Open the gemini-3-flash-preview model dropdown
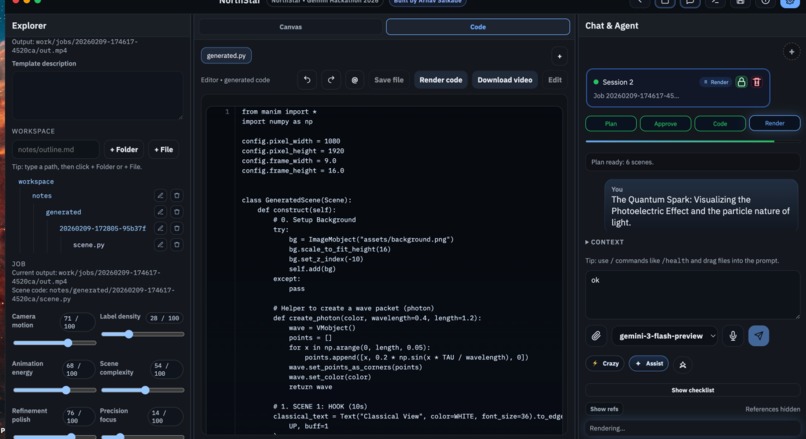 click(665, 336)
